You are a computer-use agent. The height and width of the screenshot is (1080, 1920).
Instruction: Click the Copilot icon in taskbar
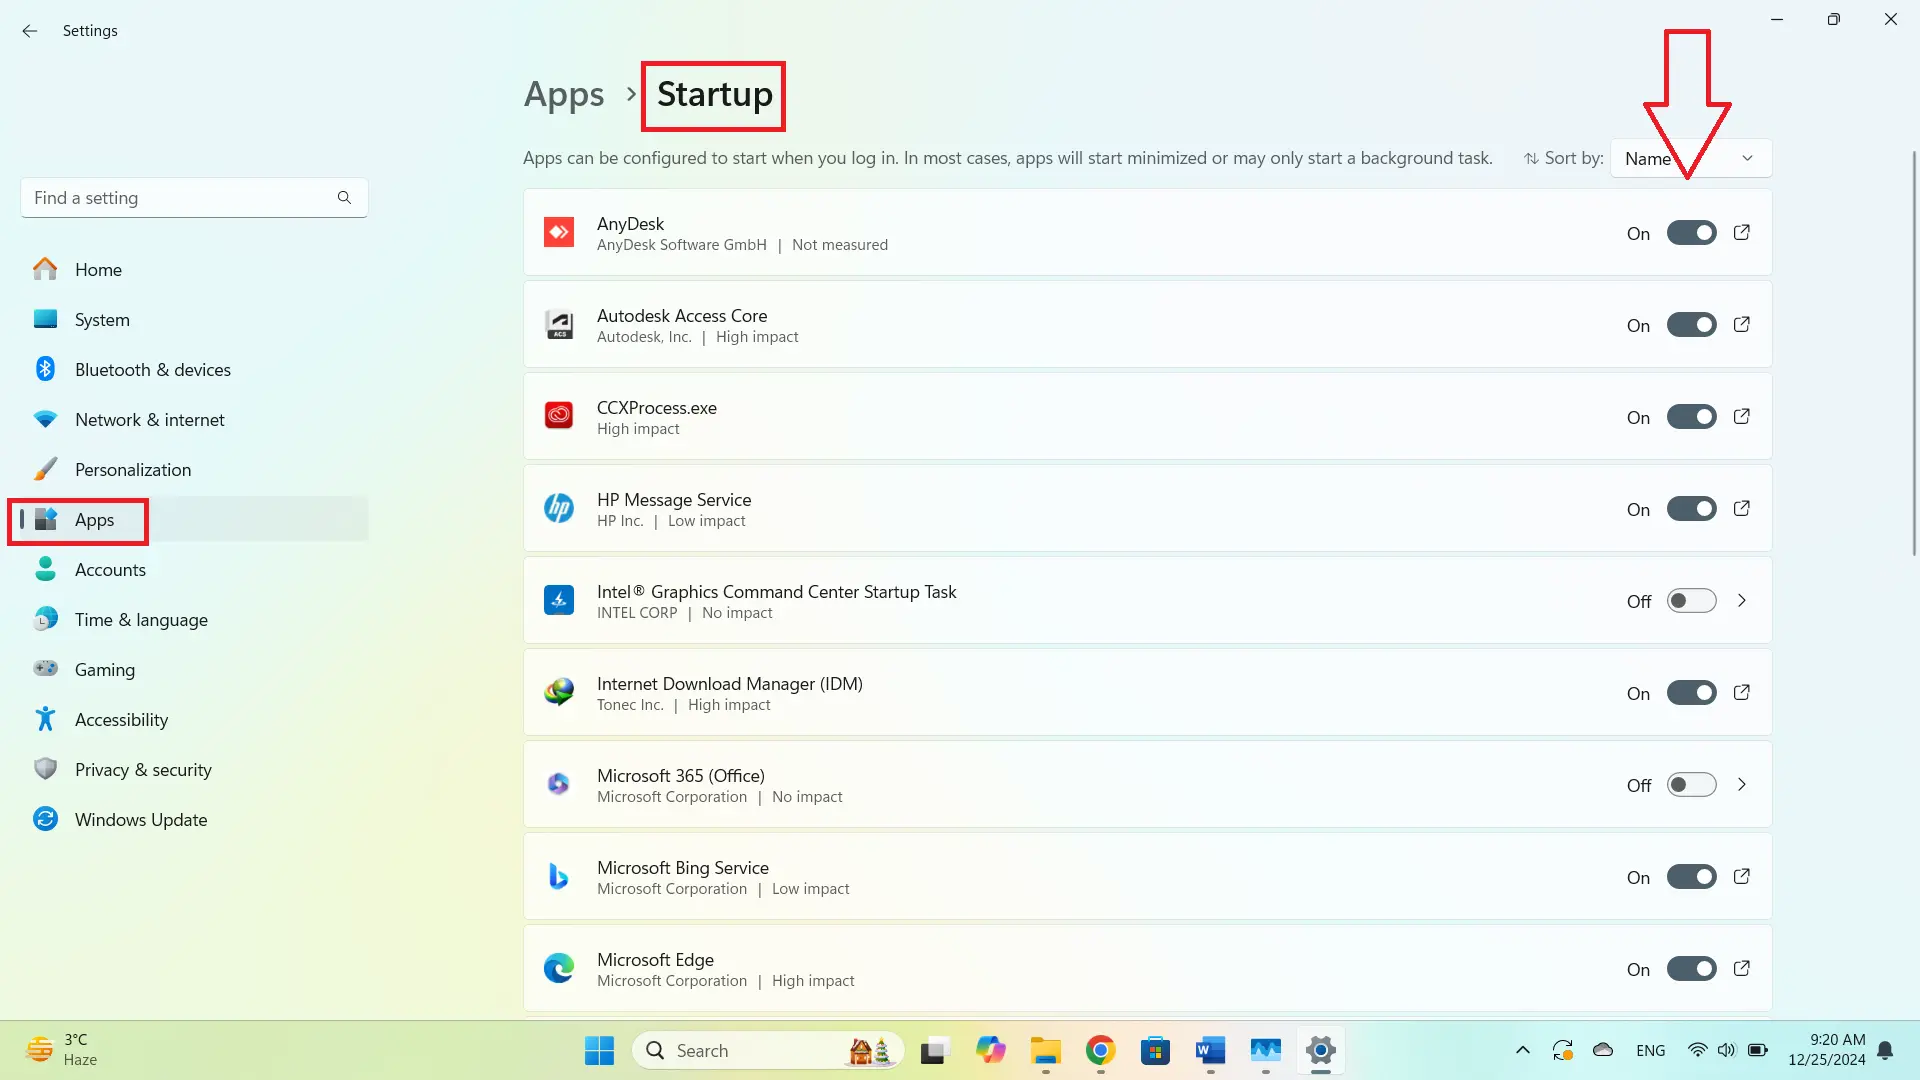990,1051
